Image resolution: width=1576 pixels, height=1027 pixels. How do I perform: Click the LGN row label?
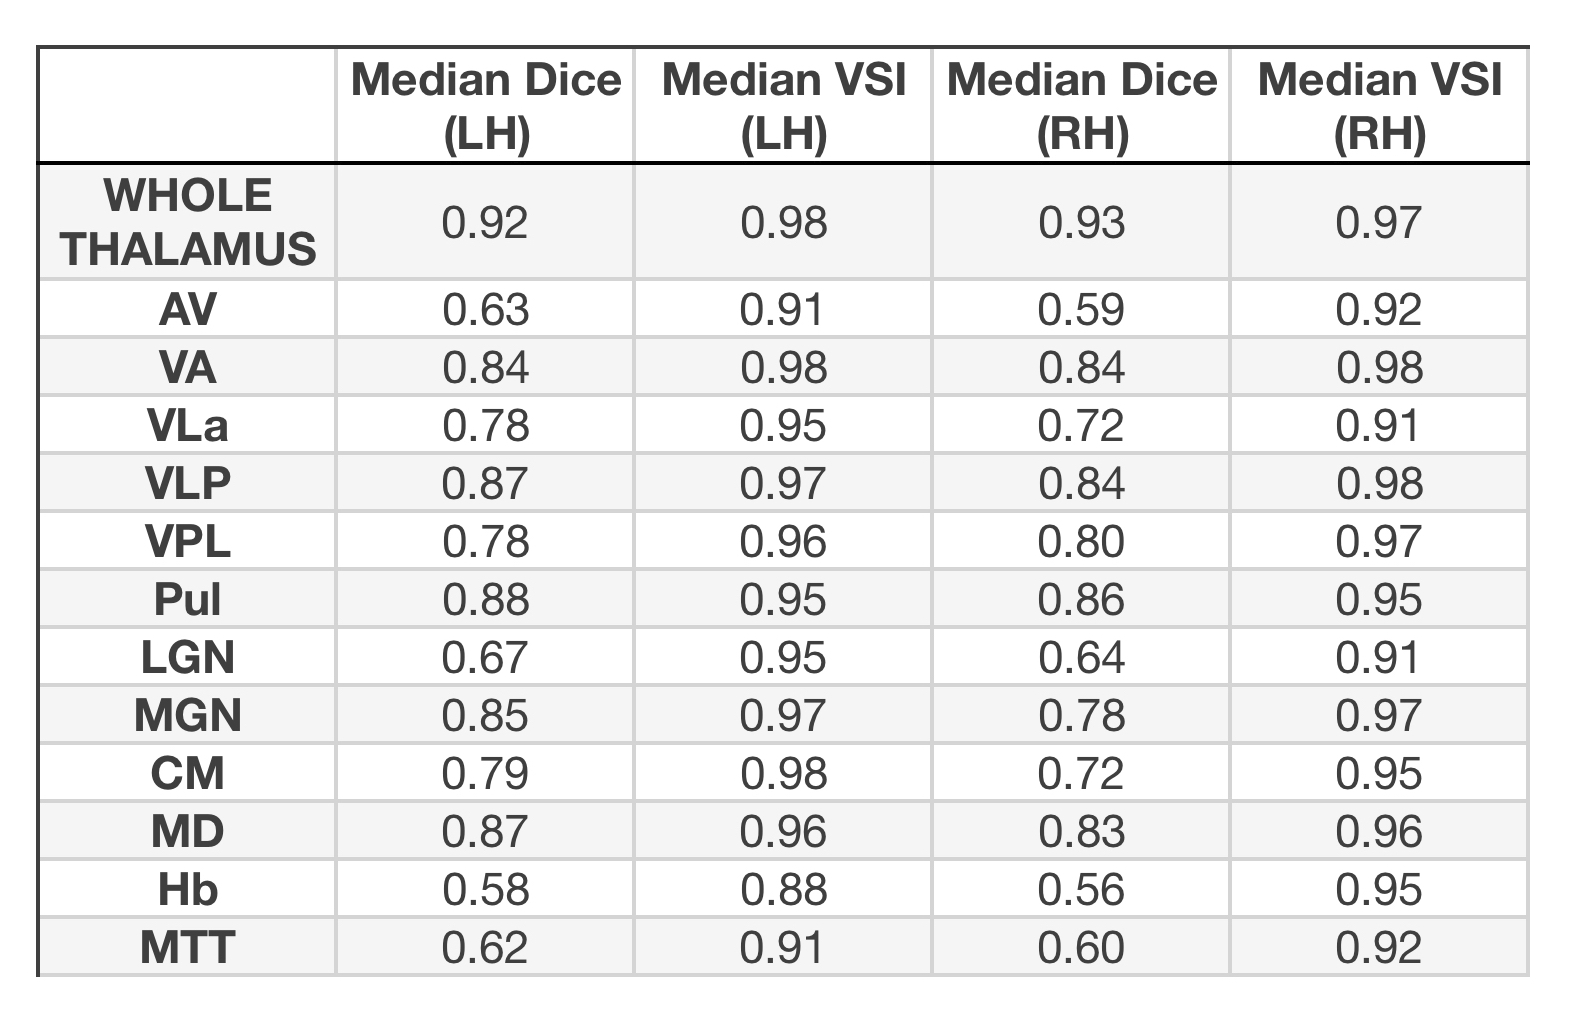pyautogui.click(x=188, y=658)
